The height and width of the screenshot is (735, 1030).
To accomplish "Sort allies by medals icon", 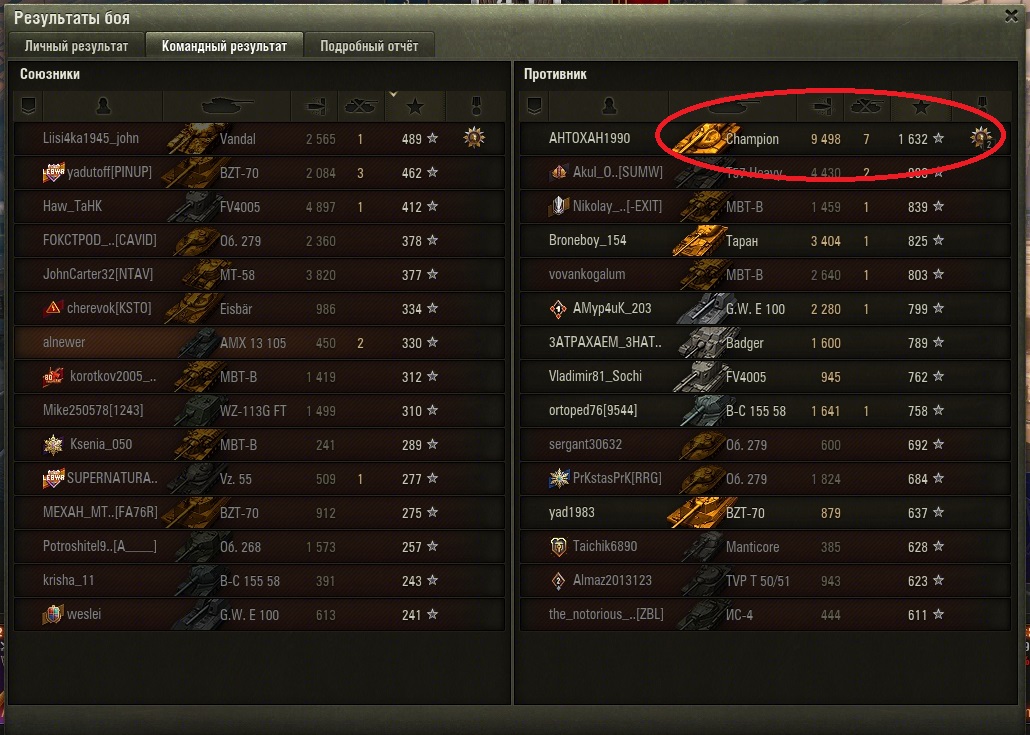I will coord(476,106).
